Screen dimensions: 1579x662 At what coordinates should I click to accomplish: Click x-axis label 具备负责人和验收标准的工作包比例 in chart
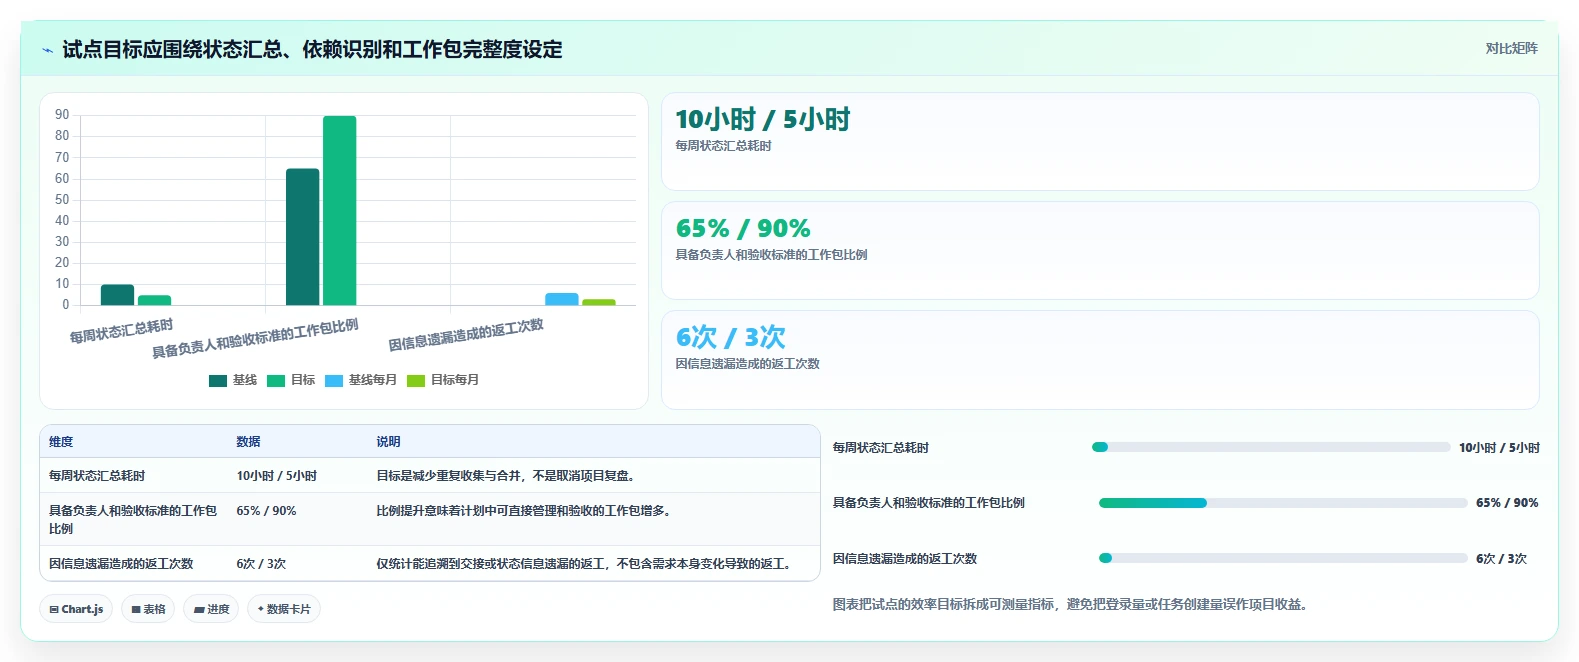click(x=255, y=339)
